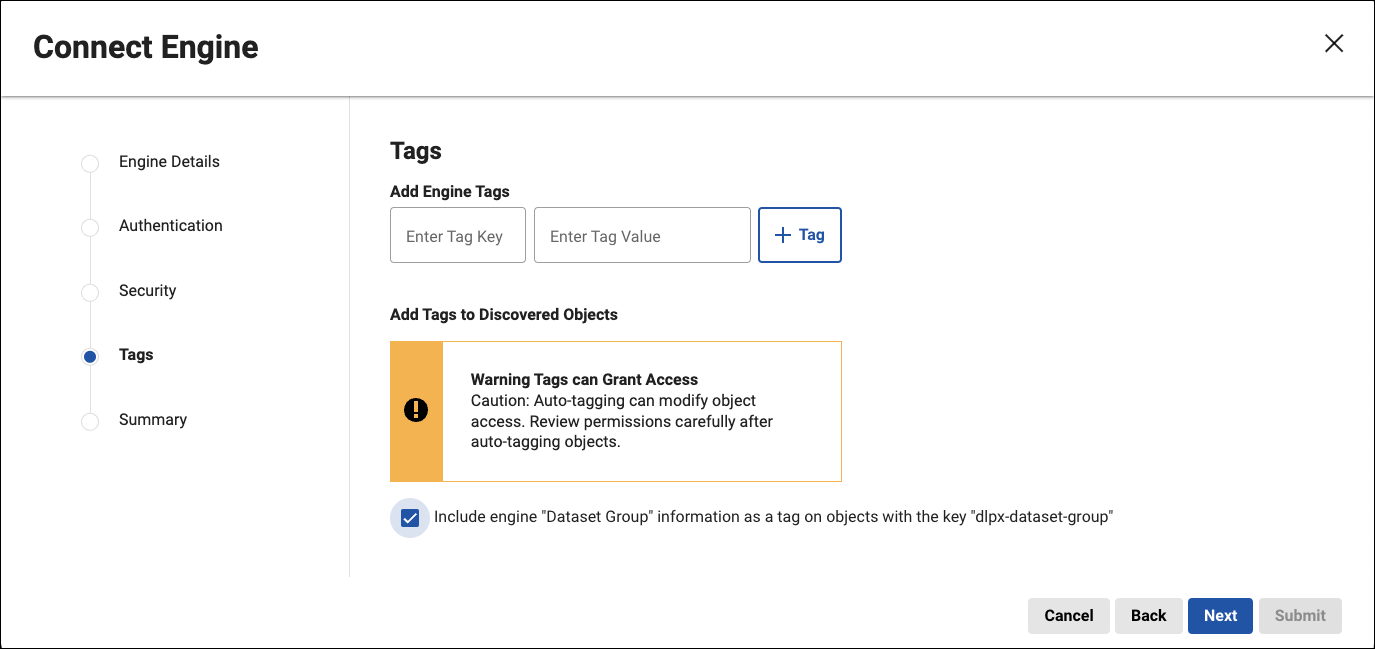Close the Connect Engine dialog
The image size is (1375, 649).
(1333, 43)
